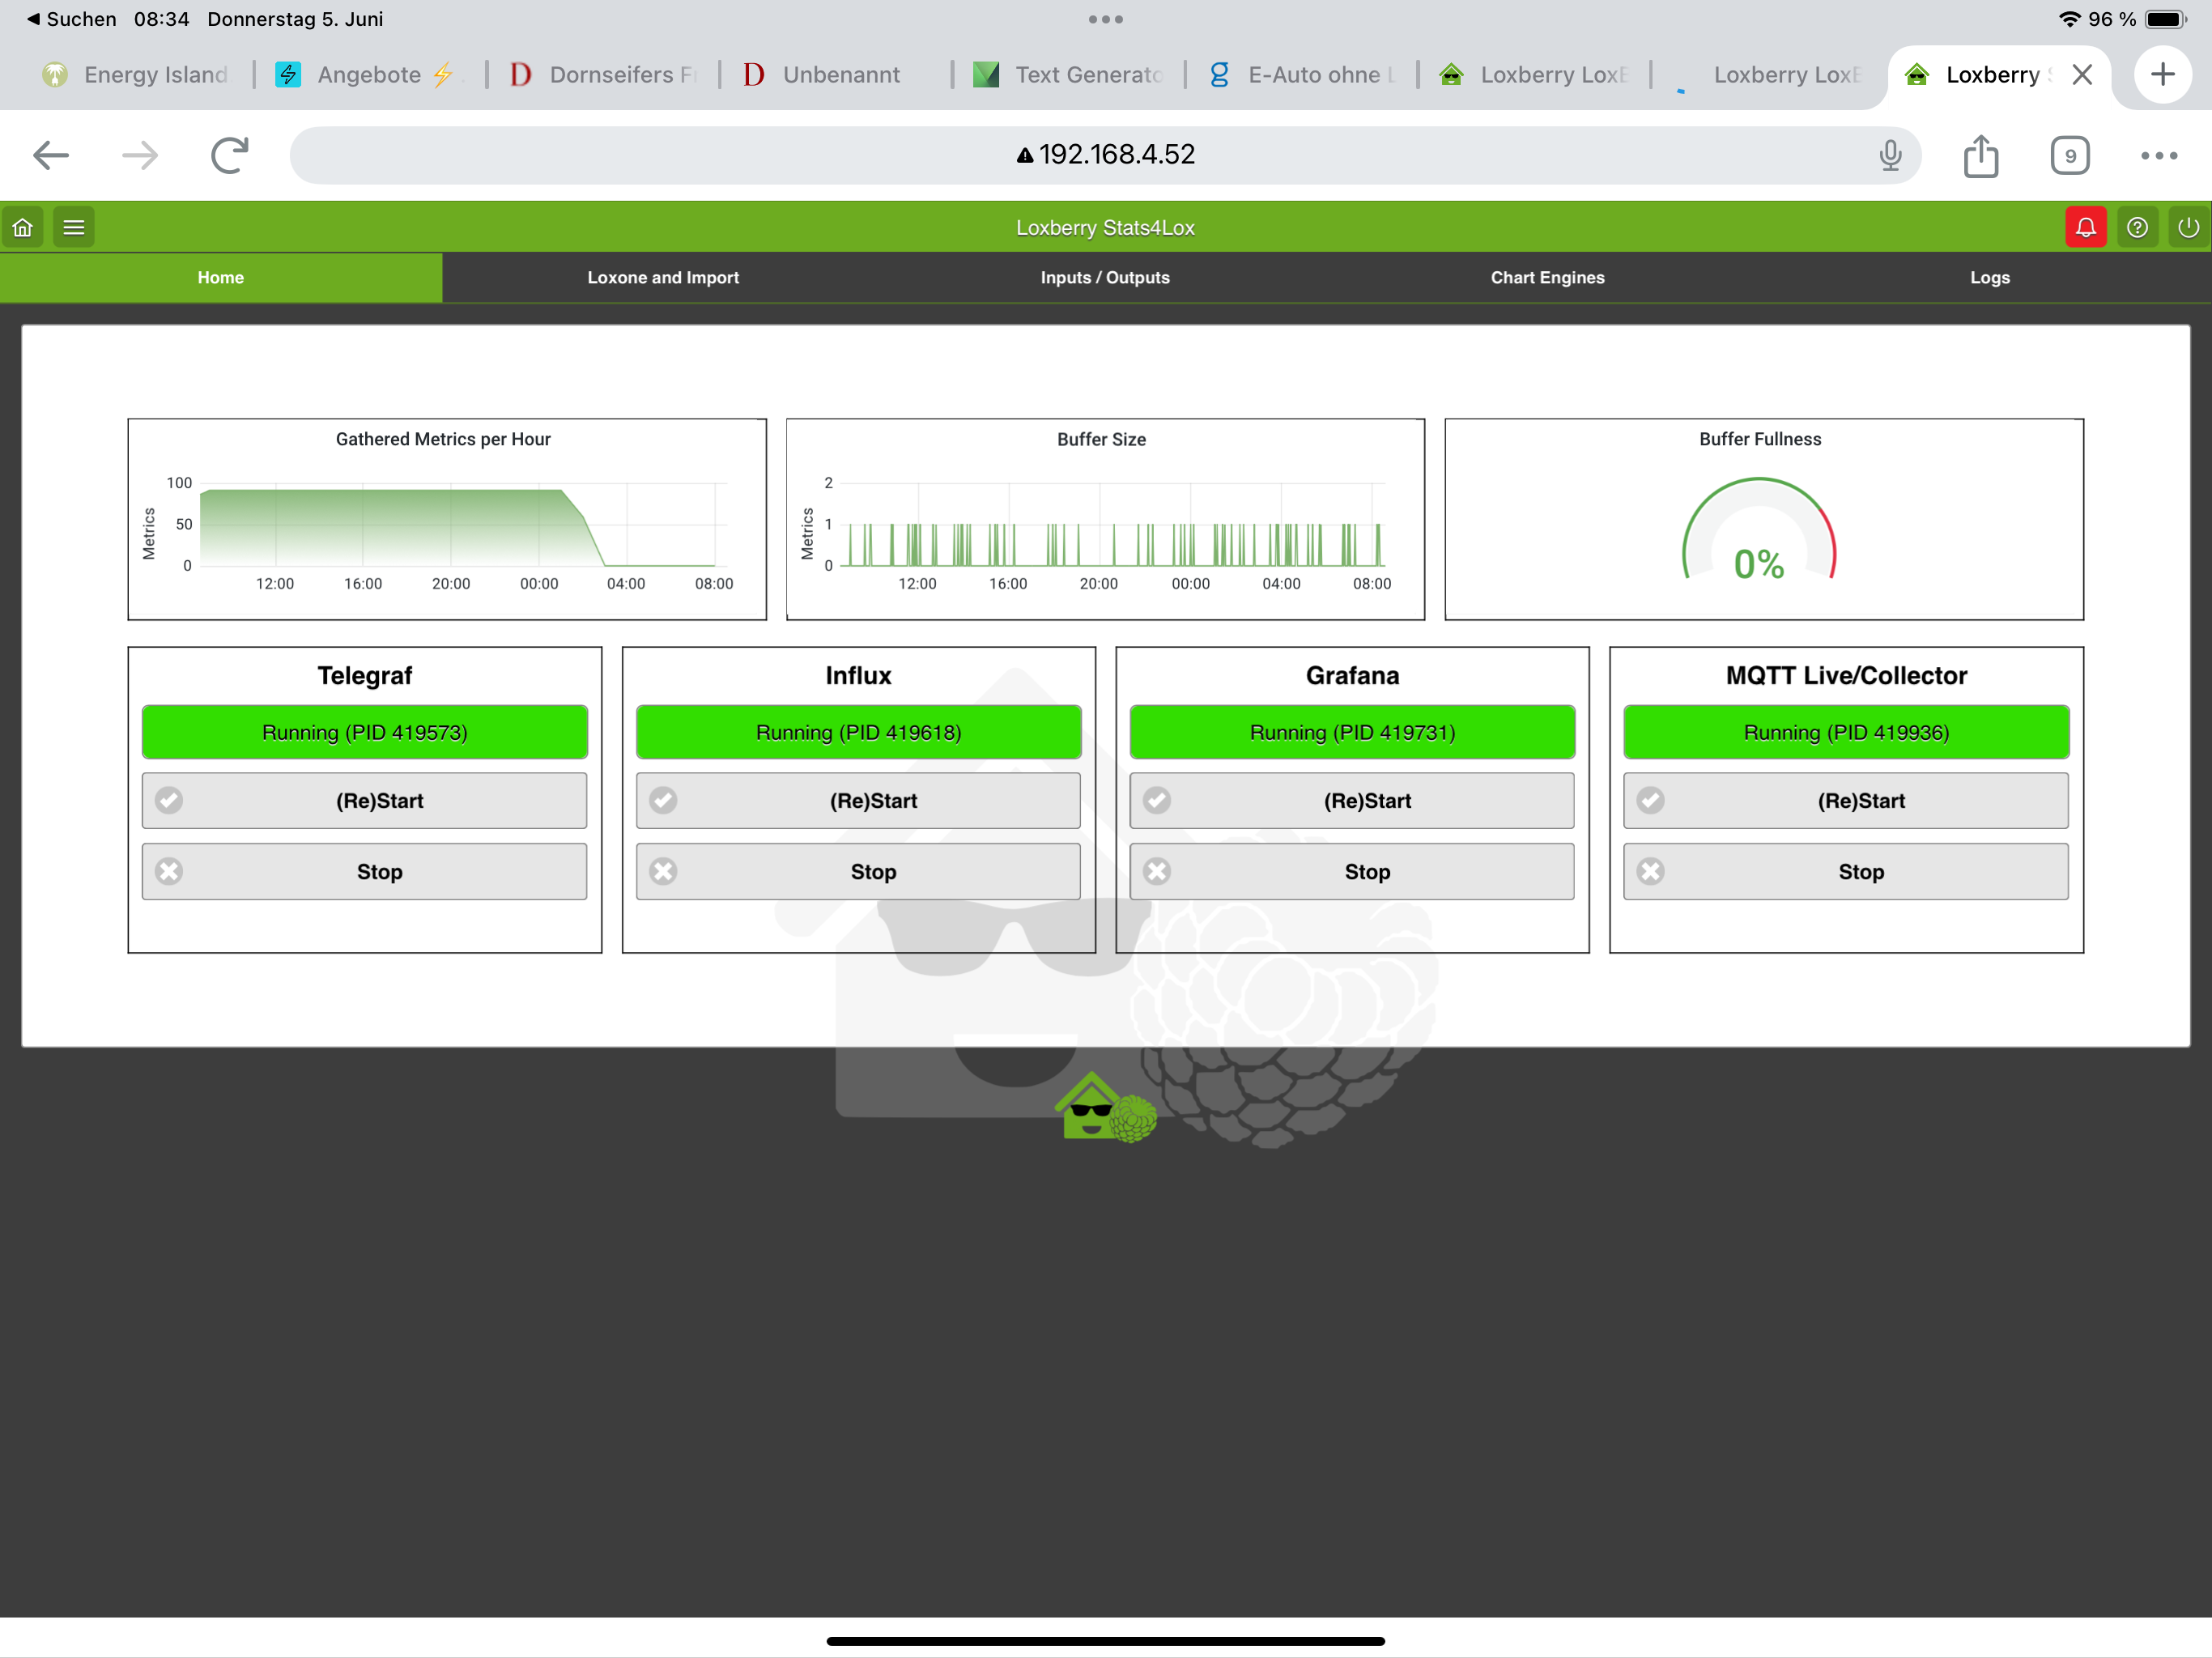This screenshot has width=2212, height=1658.
Task: Open the red notification bell
Action: point(2085,227)
